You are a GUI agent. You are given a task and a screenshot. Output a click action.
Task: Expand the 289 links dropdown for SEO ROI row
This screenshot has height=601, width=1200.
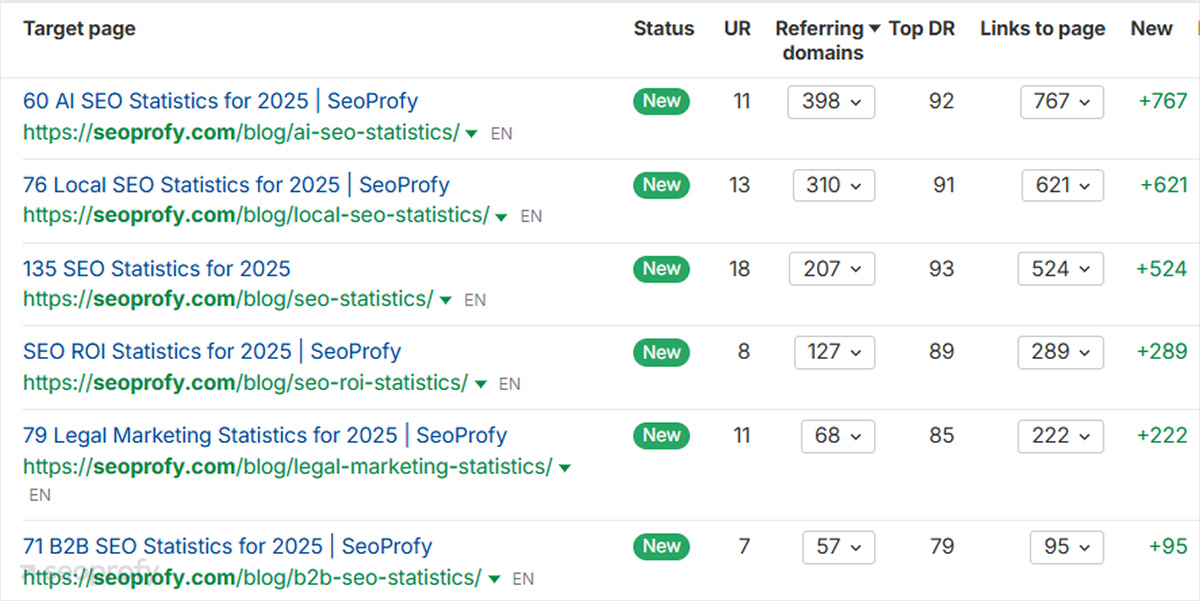coord(1060,352)
